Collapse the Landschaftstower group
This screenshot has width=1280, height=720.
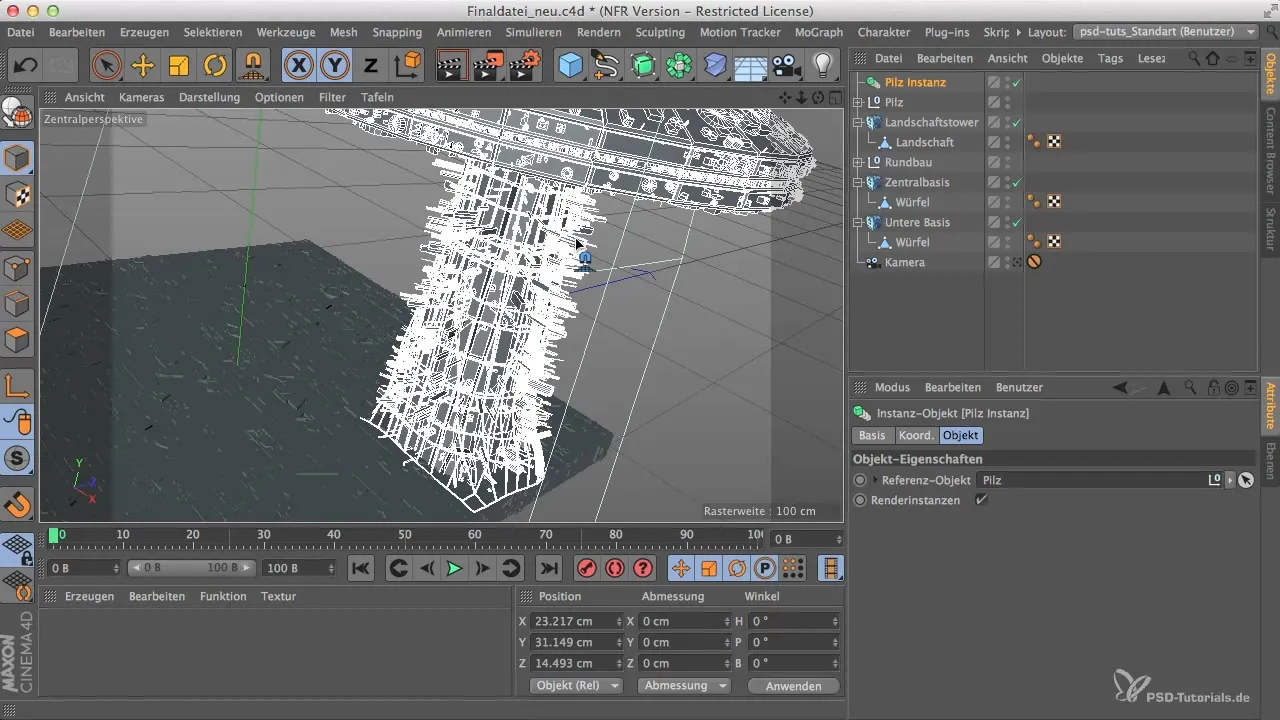click(x=857, y=122)
